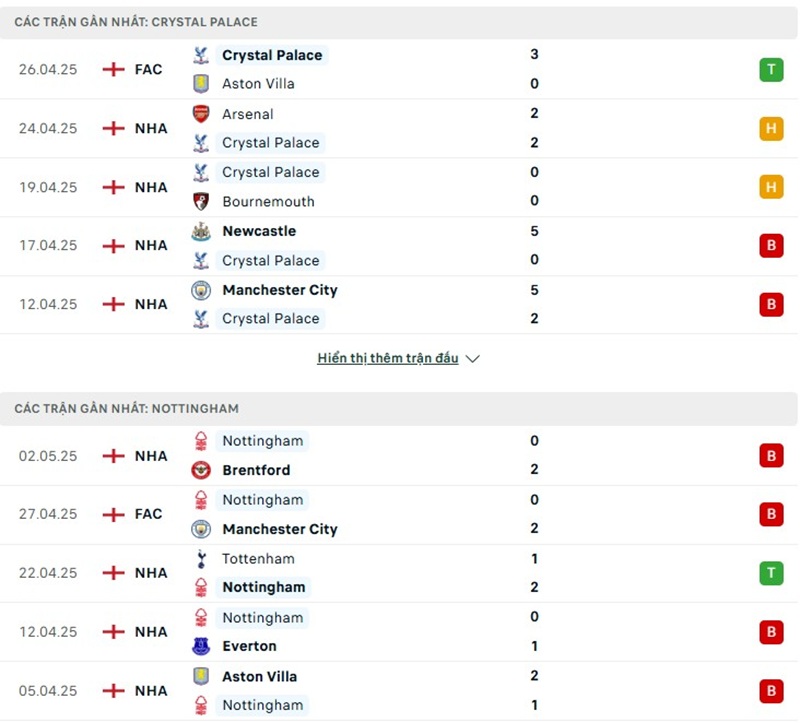Click the orange H badge for Arsenal match
Viewport: 800px width, 723px height.
771,128
